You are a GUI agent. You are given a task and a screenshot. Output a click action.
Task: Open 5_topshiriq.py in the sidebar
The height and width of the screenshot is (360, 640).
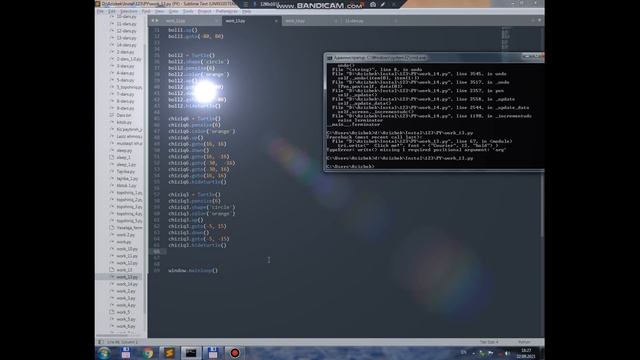[x=129, y=87]
